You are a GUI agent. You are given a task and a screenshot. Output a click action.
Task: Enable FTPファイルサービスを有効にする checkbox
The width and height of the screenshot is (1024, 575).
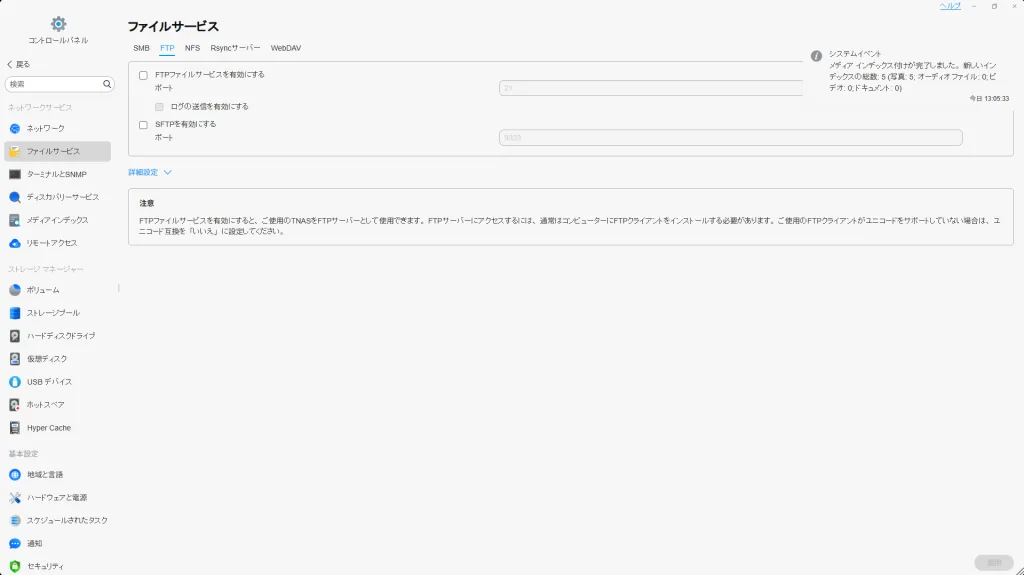(143, 75)
